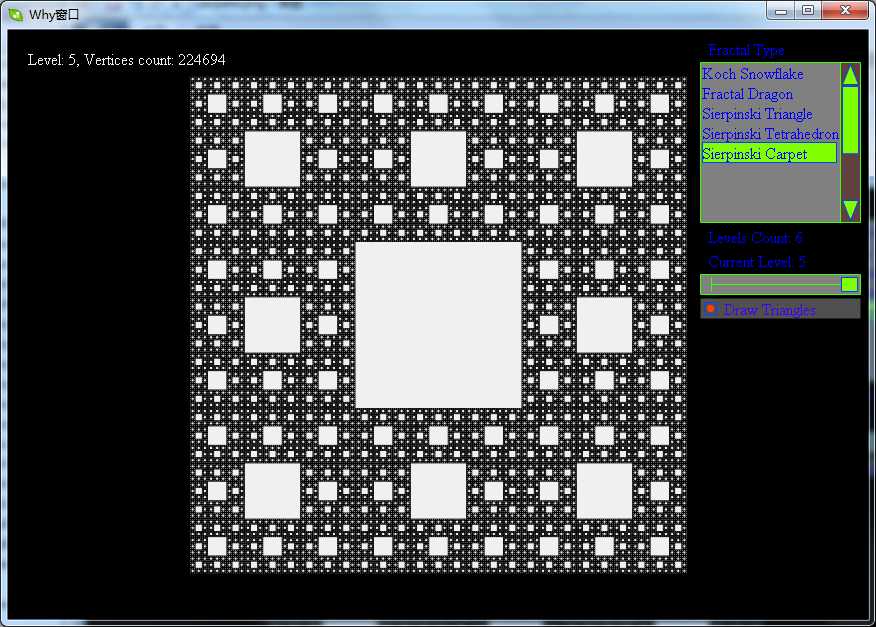This screenshot has height=627, width=876.
Task: Click the large center square of the carpet
Action: pos(439,325)
